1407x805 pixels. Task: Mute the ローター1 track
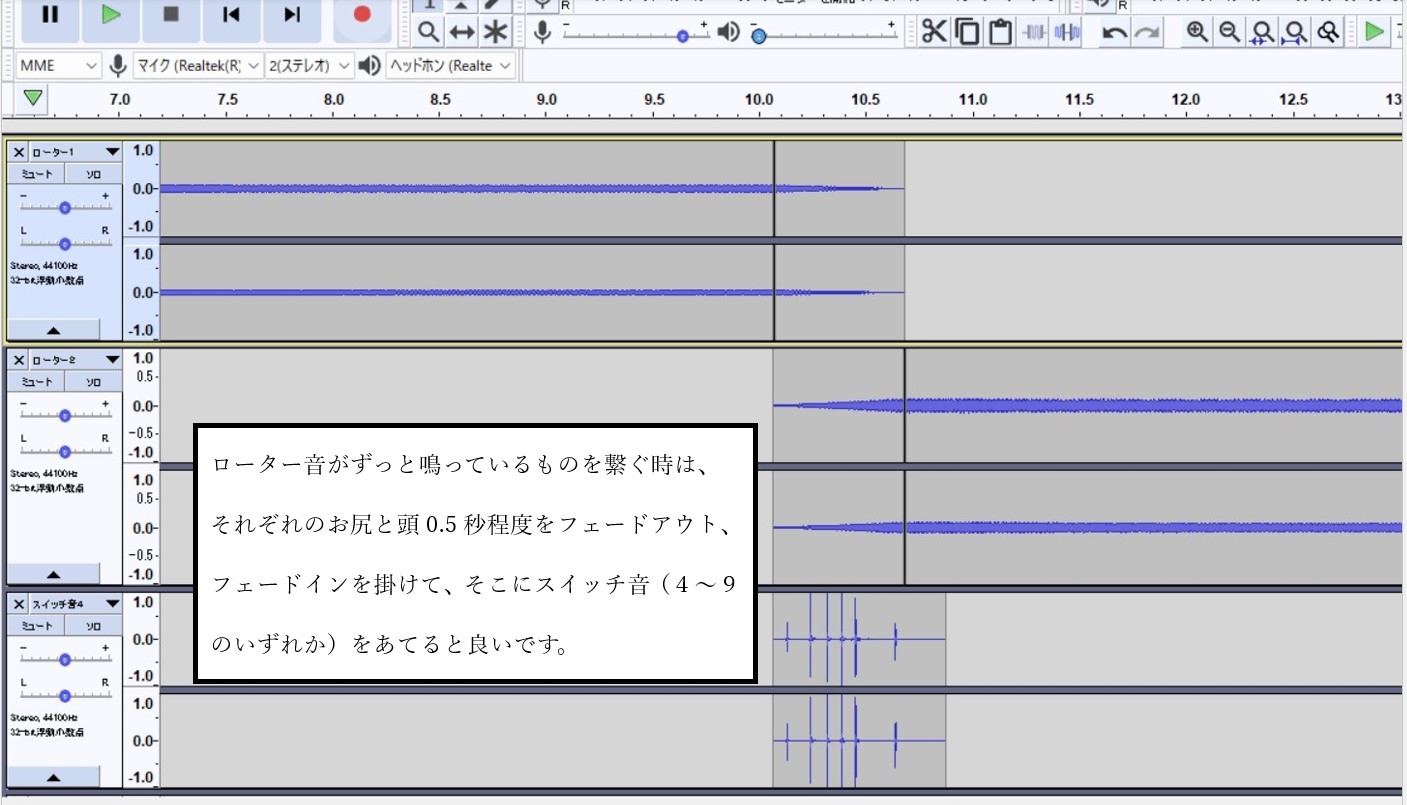(37, 174)
